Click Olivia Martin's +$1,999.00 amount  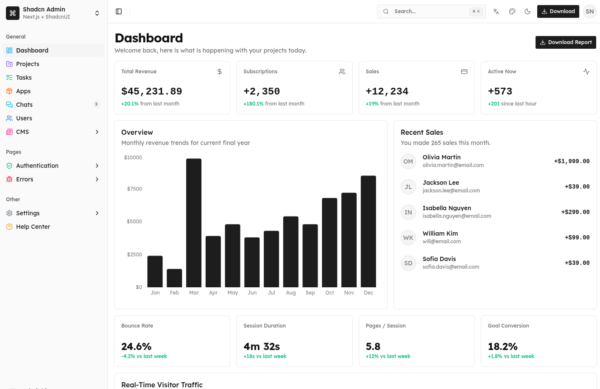[x=572, y=161]
